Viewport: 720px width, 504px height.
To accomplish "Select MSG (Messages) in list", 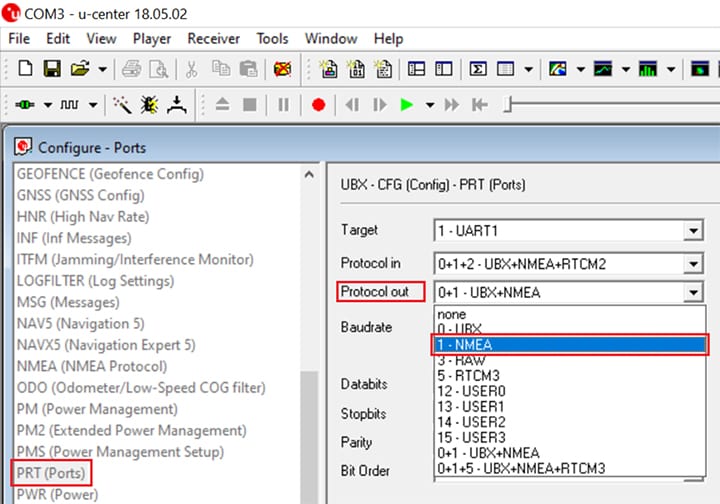I will [x=68, y=302].
